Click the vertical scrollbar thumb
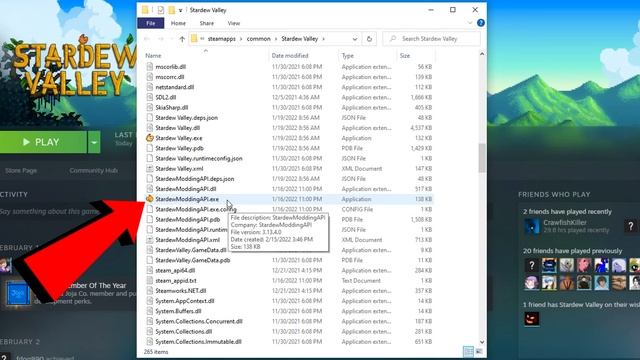Viewport: 640px width, 360px height. 482,158
